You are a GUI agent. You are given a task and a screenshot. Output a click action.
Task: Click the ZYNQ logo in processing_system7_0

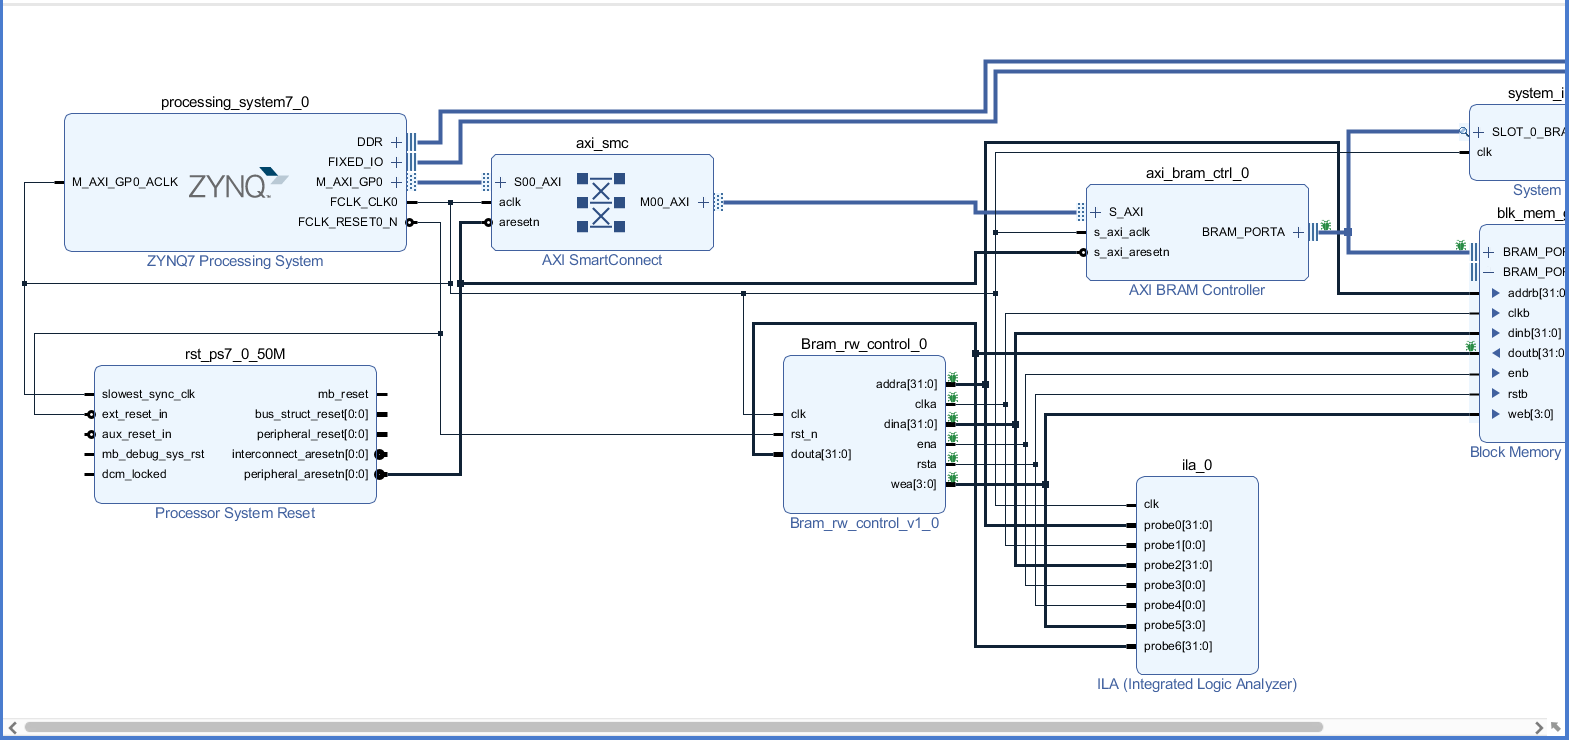(238, 183)
